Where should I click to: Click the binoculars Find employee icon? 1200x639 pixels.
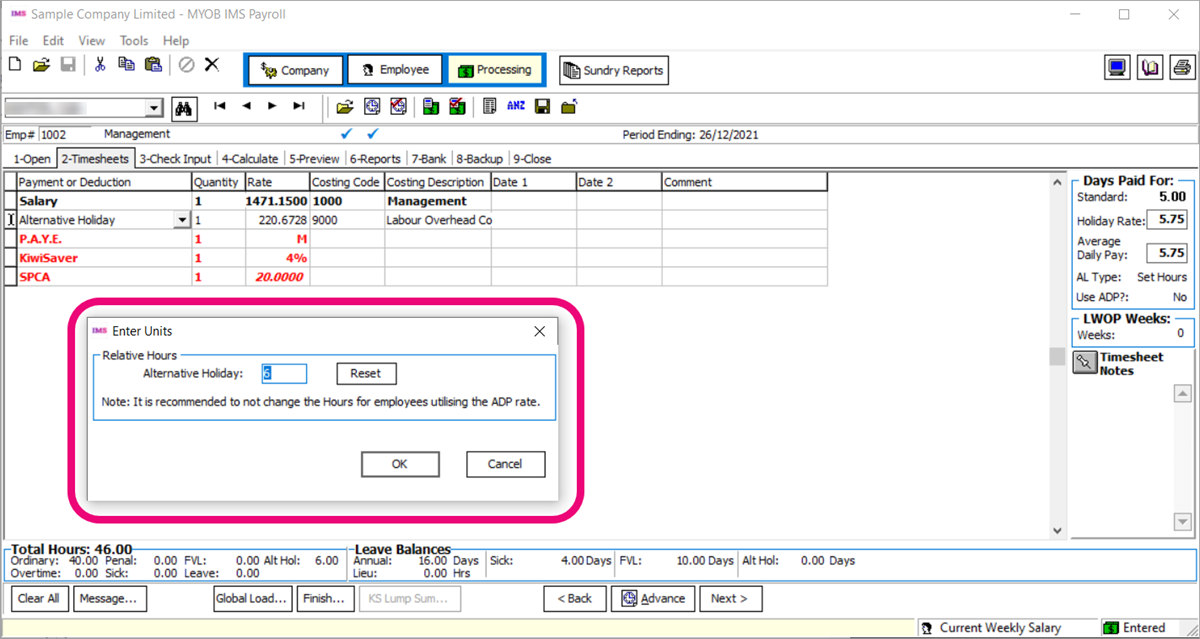(x=183, y=108)
